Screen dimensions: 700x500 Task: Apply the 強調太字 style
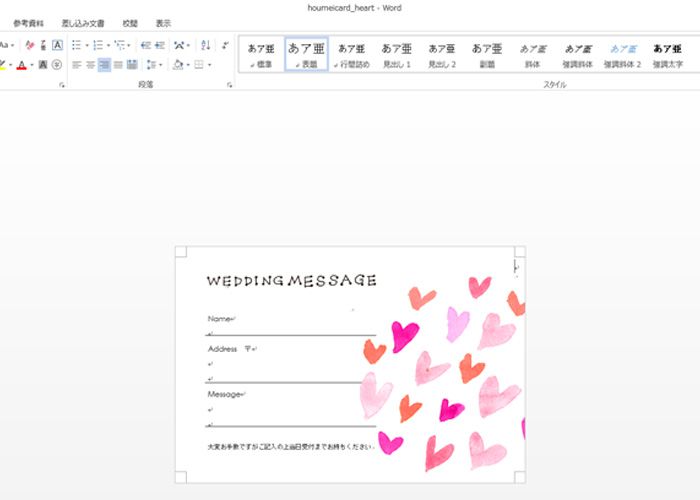coord(667,54)
